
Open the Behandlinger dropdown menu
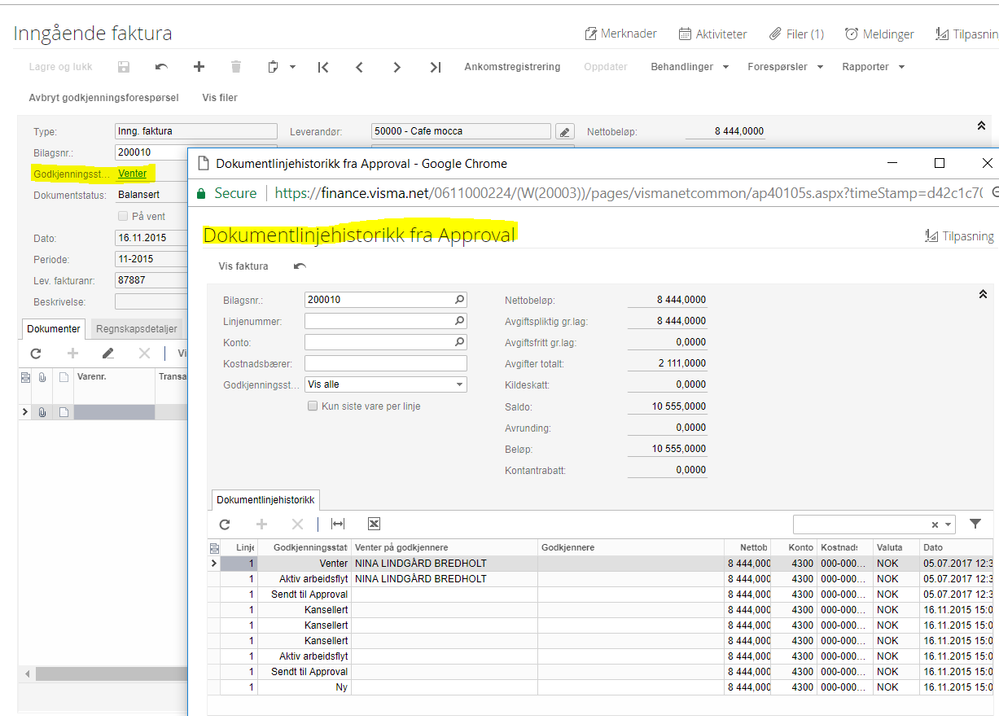(689, 67)
